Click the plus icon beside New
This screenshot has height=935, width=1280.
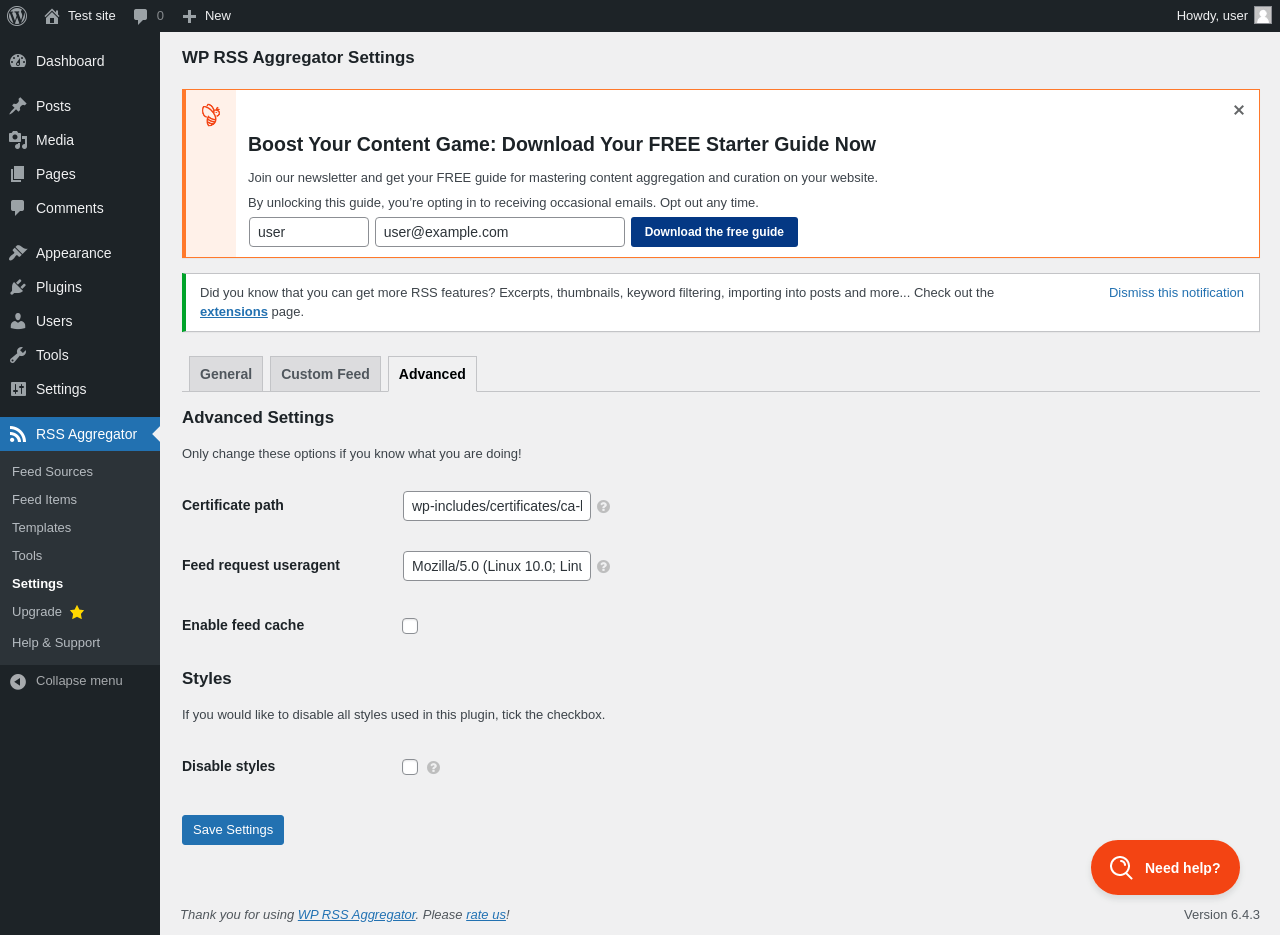189,16
